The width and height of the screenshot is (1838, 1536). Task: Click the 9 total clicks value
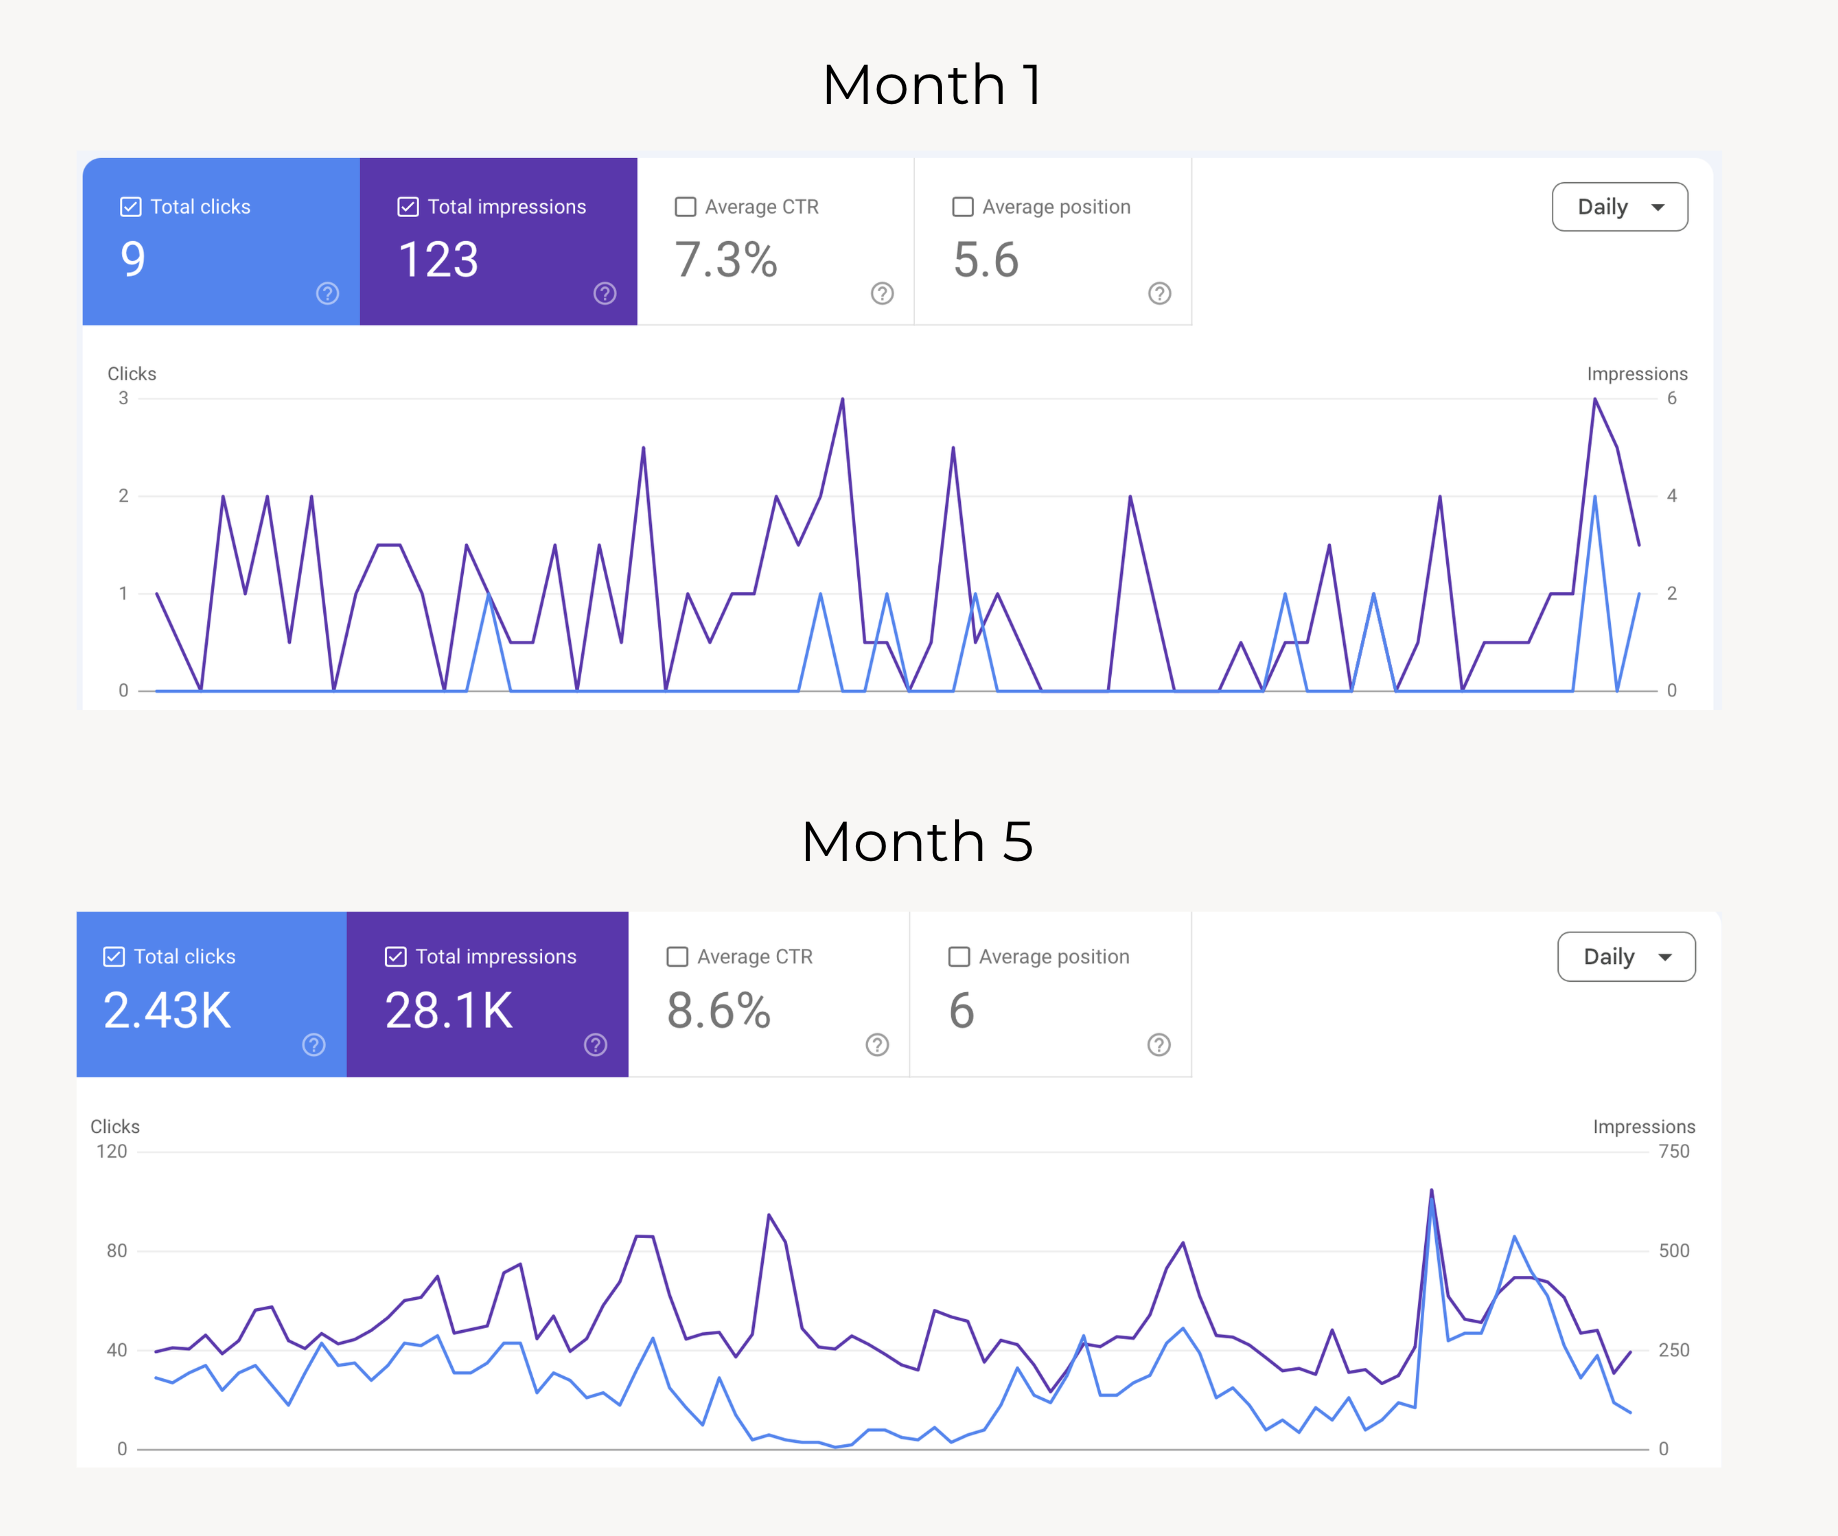pos(133,260)
